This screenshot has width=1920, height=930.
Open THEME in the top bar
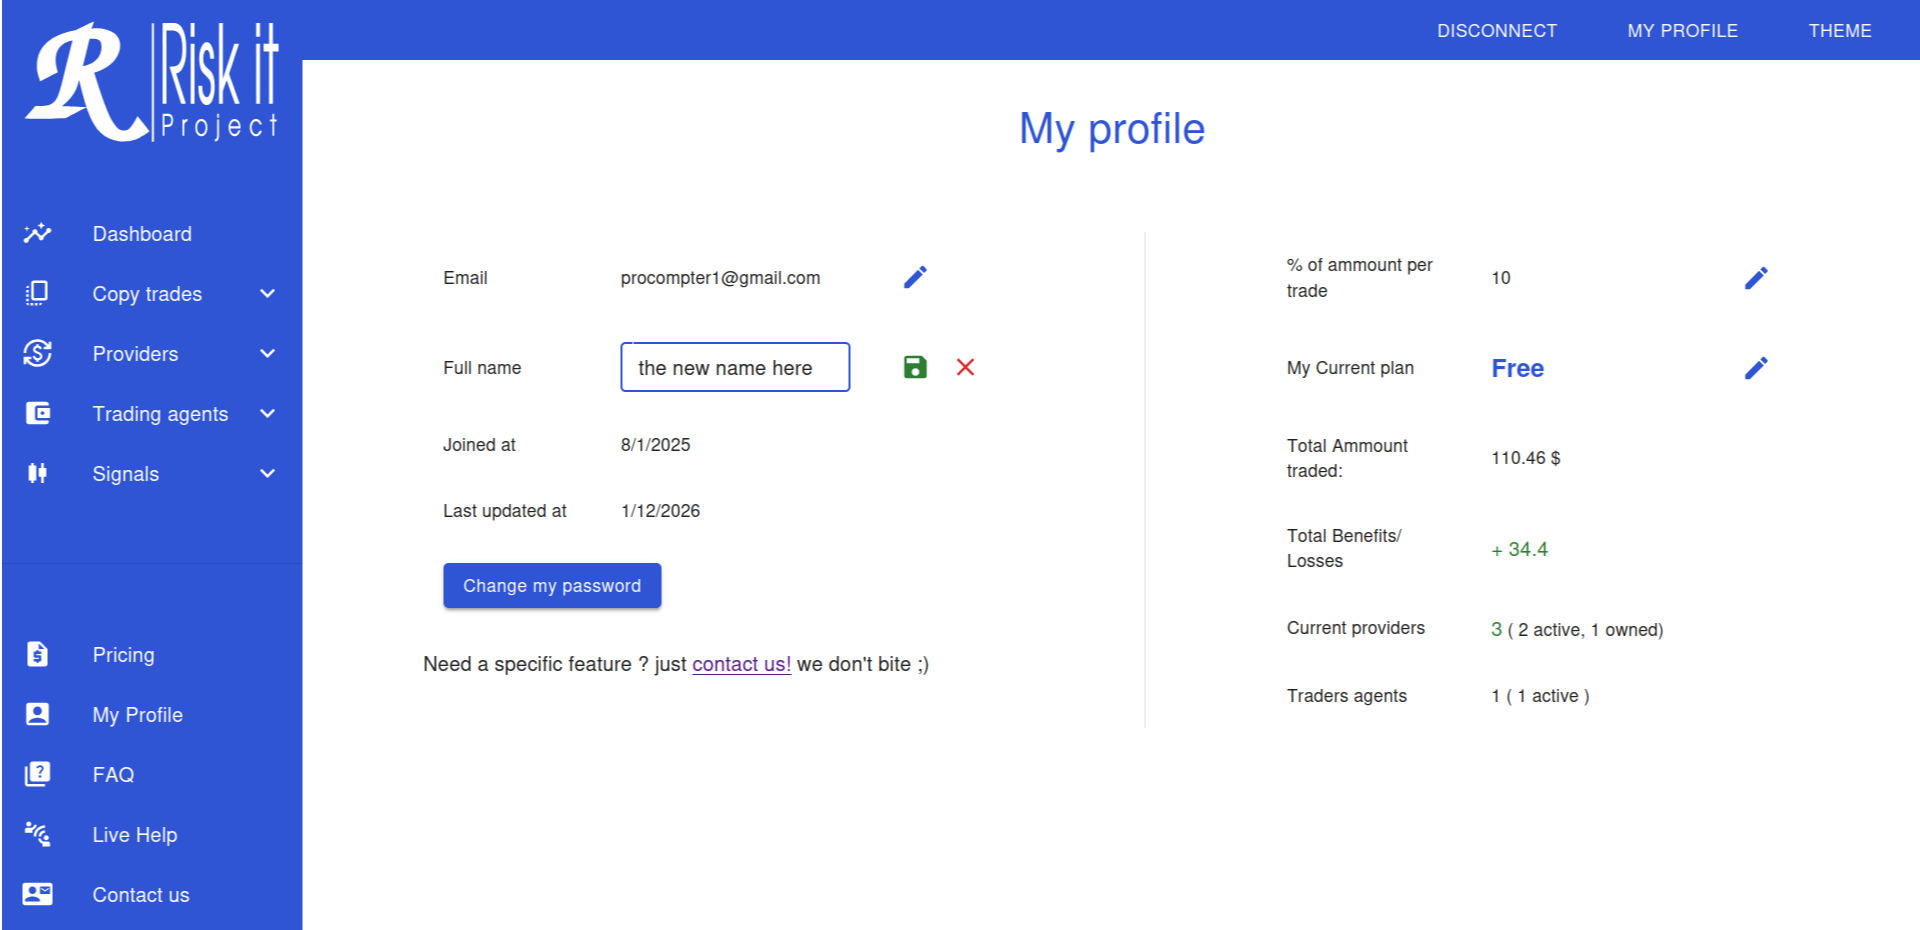point(1840,31)
